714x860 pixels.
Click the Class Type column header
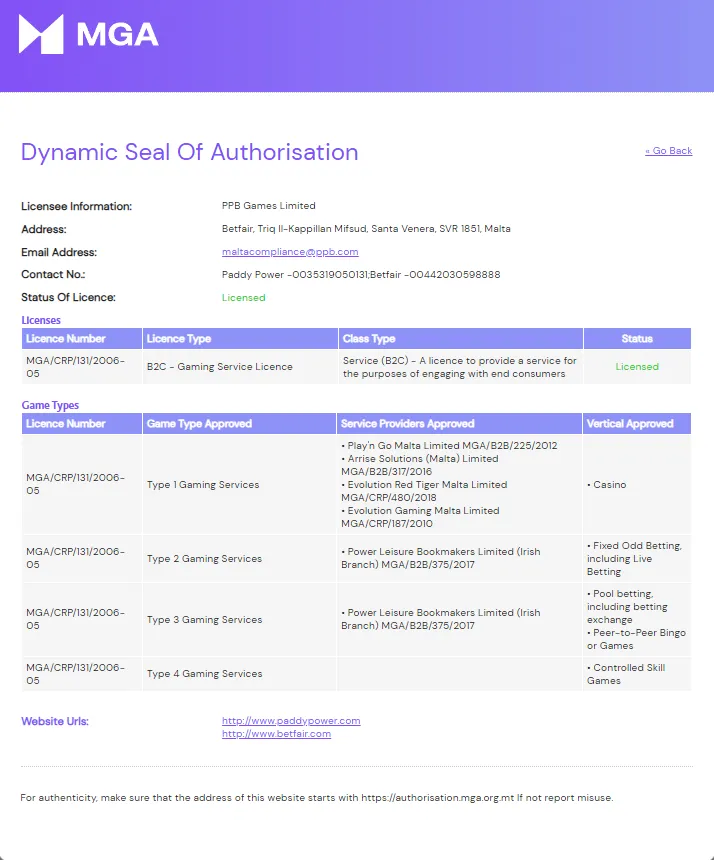pyautogui.click(x=369, y=339)
